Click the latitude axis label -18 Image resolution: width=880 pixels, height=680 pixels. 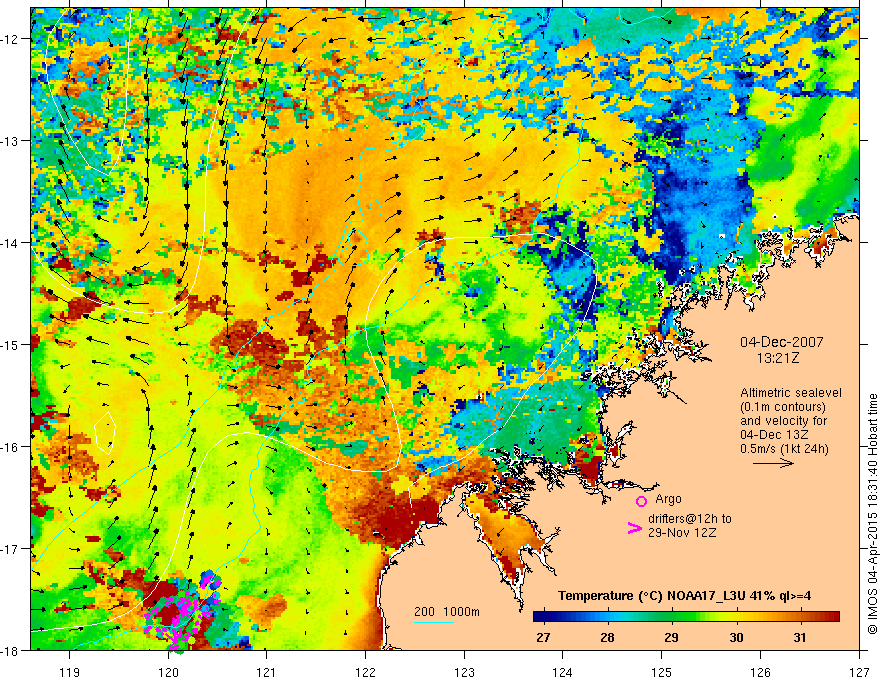pyautogui.click(x=10, y=650)
